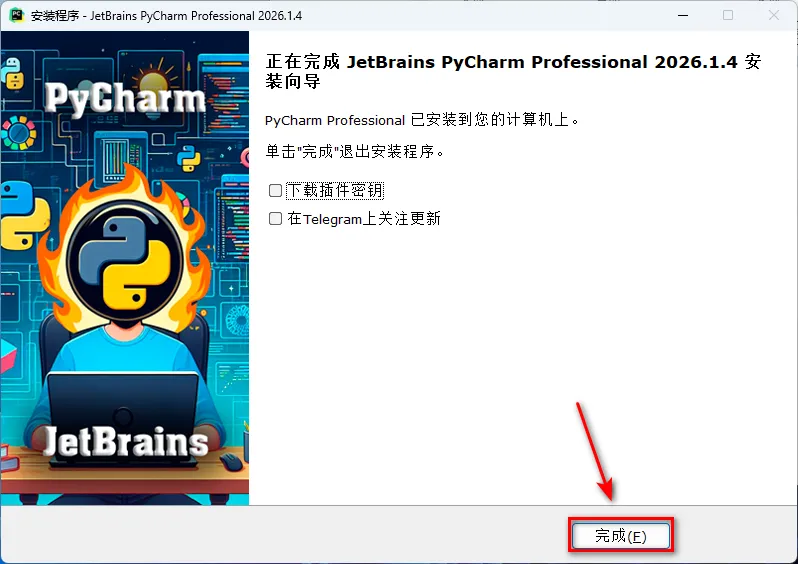Image resolution: width=798 pixels, height=564 pixels.
Task: Close the PyCharm installer window
Action: (x=774, y=15)
